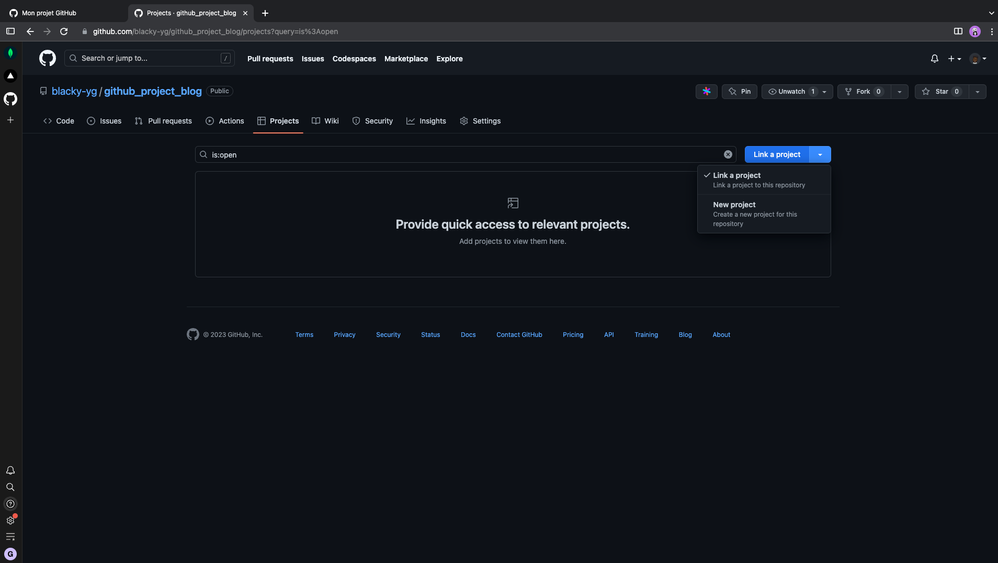Open the Terms footer link
This screenshot has height=563, width=998.
click(x=304, y=335)
